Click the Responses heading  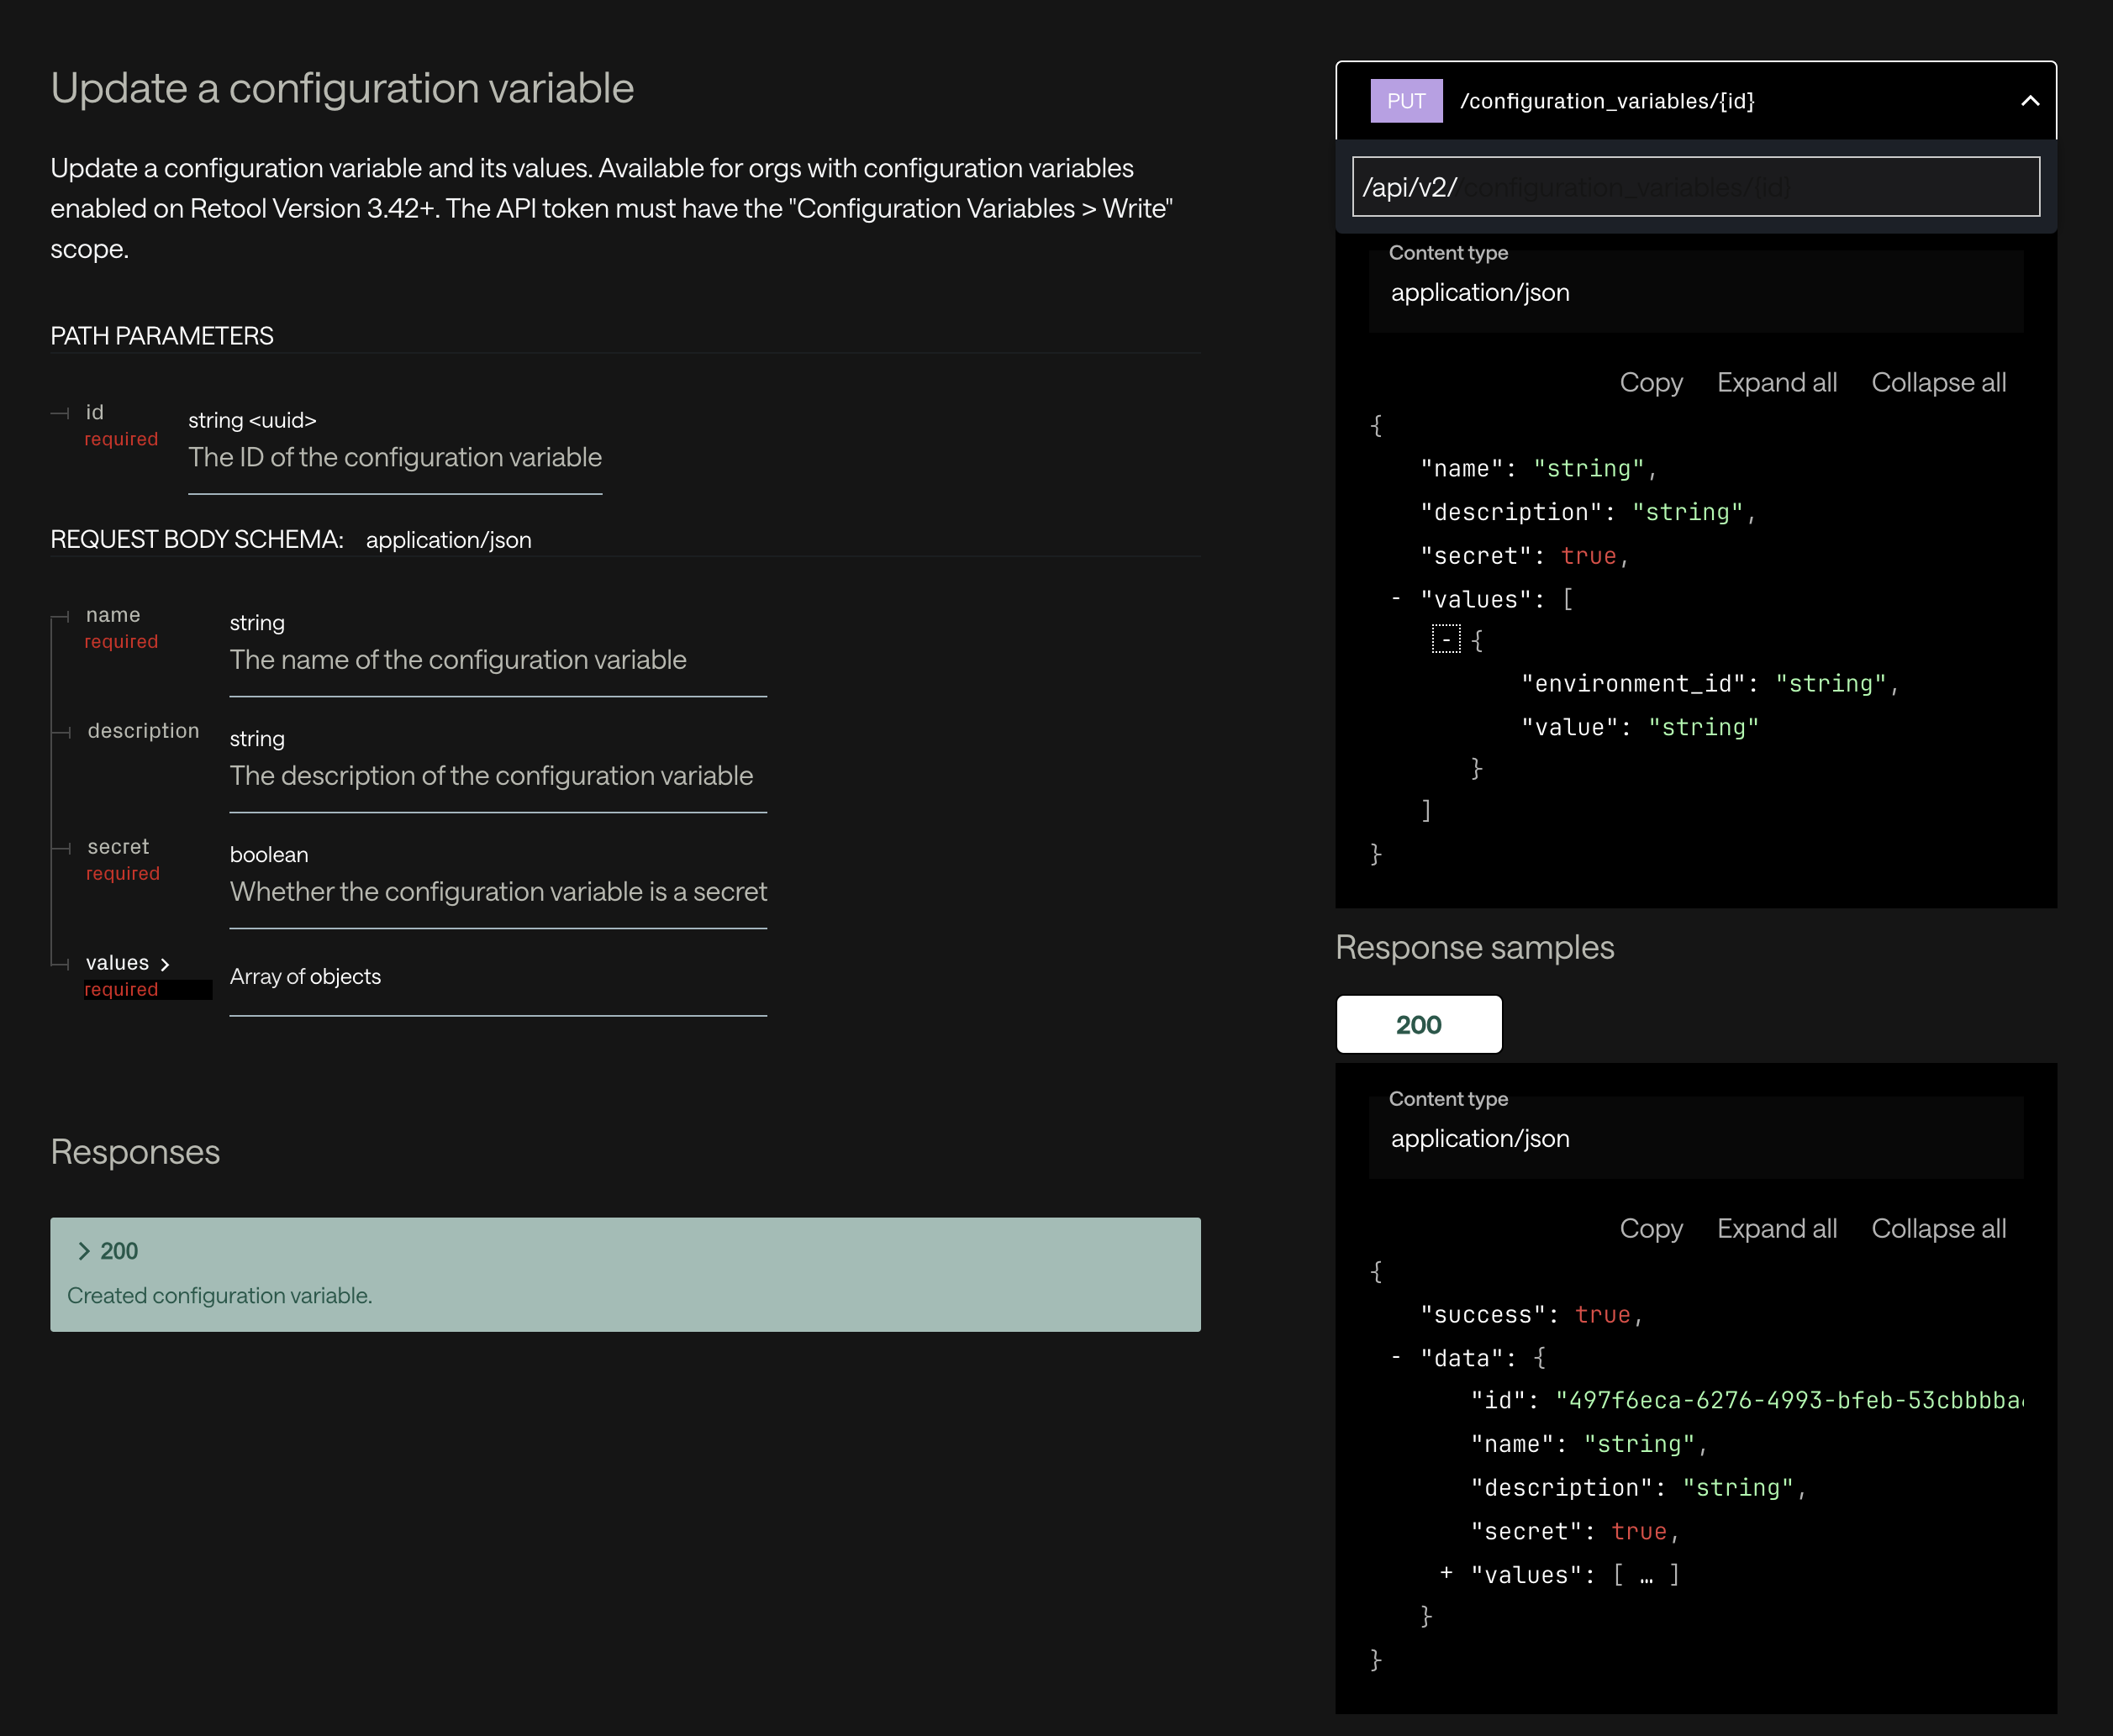(x=135, y=1152)
